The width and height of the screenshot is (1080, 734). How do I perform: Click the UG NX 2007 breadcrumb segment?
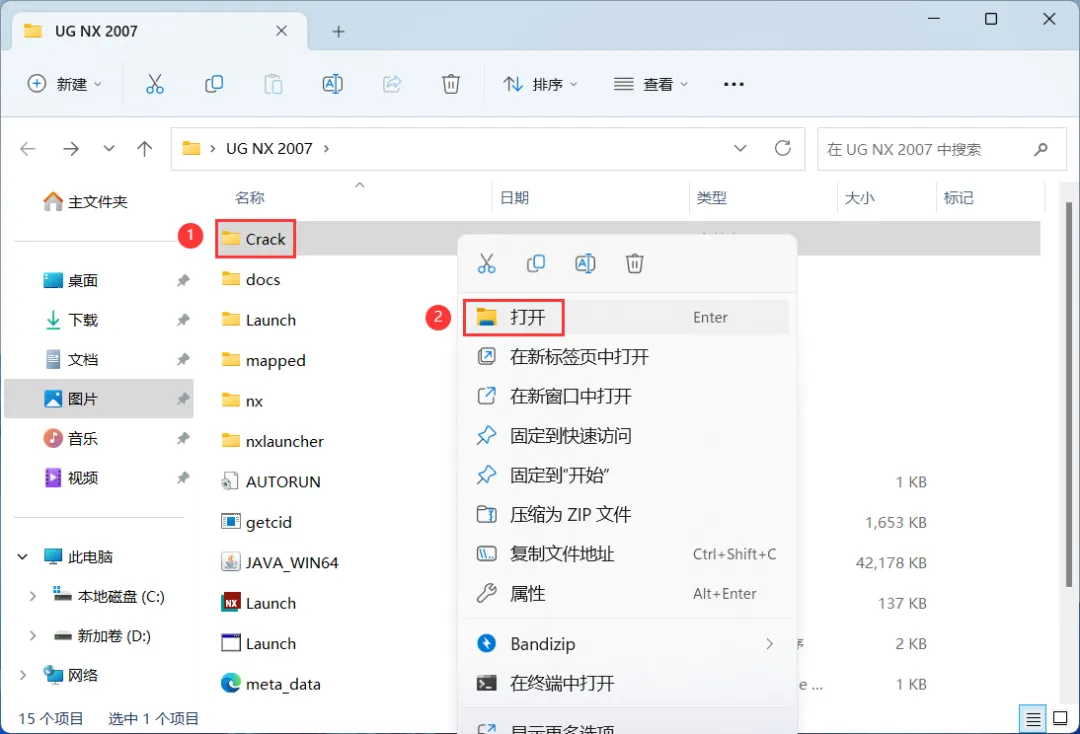(269, 149)
